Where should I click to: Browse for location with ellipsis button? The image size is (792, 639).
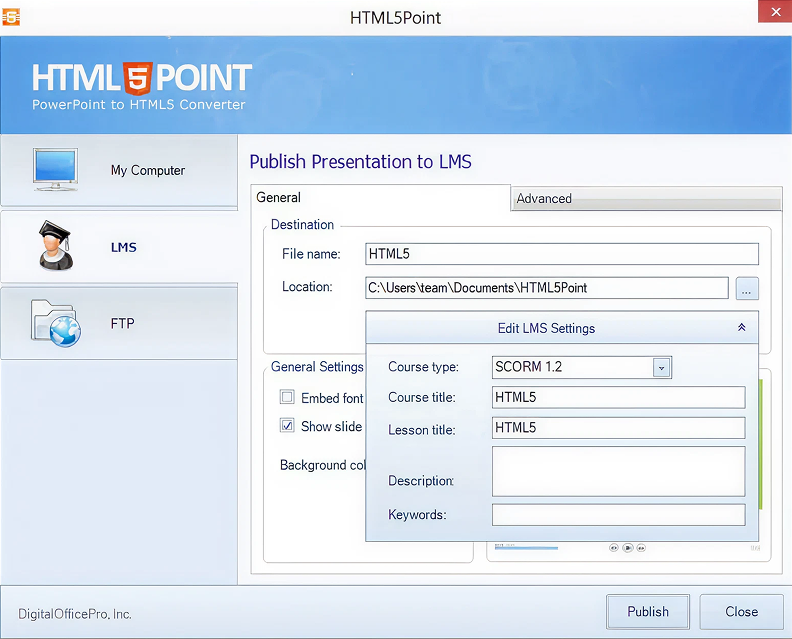click(x=747, y=288)
